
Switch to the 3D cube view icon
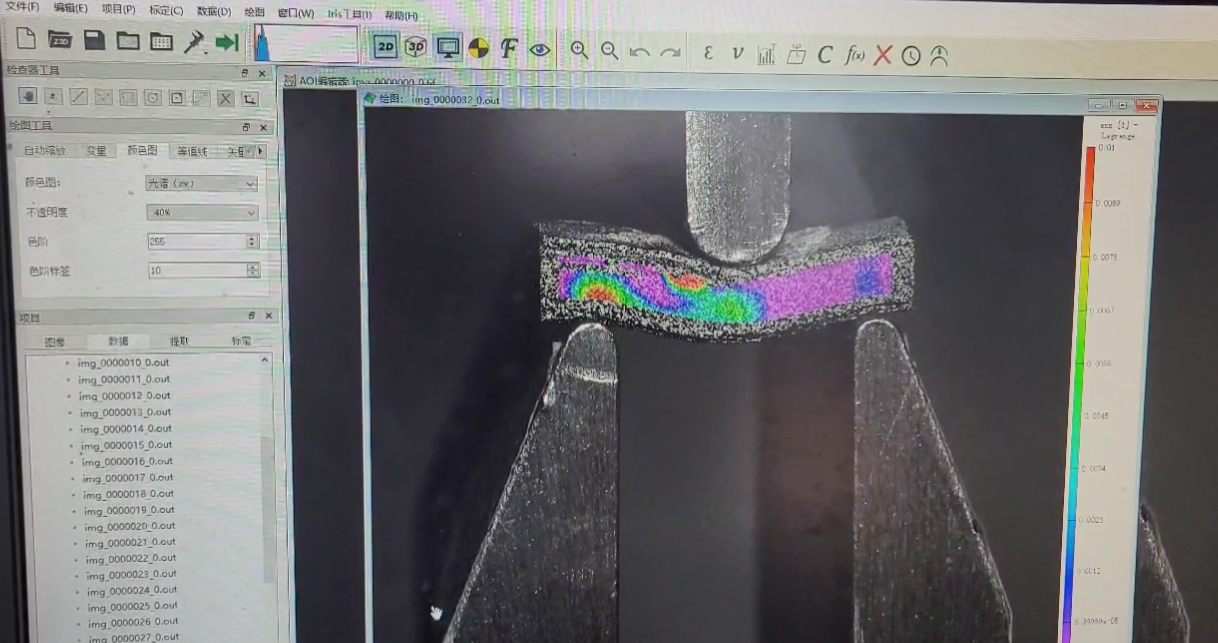[416, 47]
